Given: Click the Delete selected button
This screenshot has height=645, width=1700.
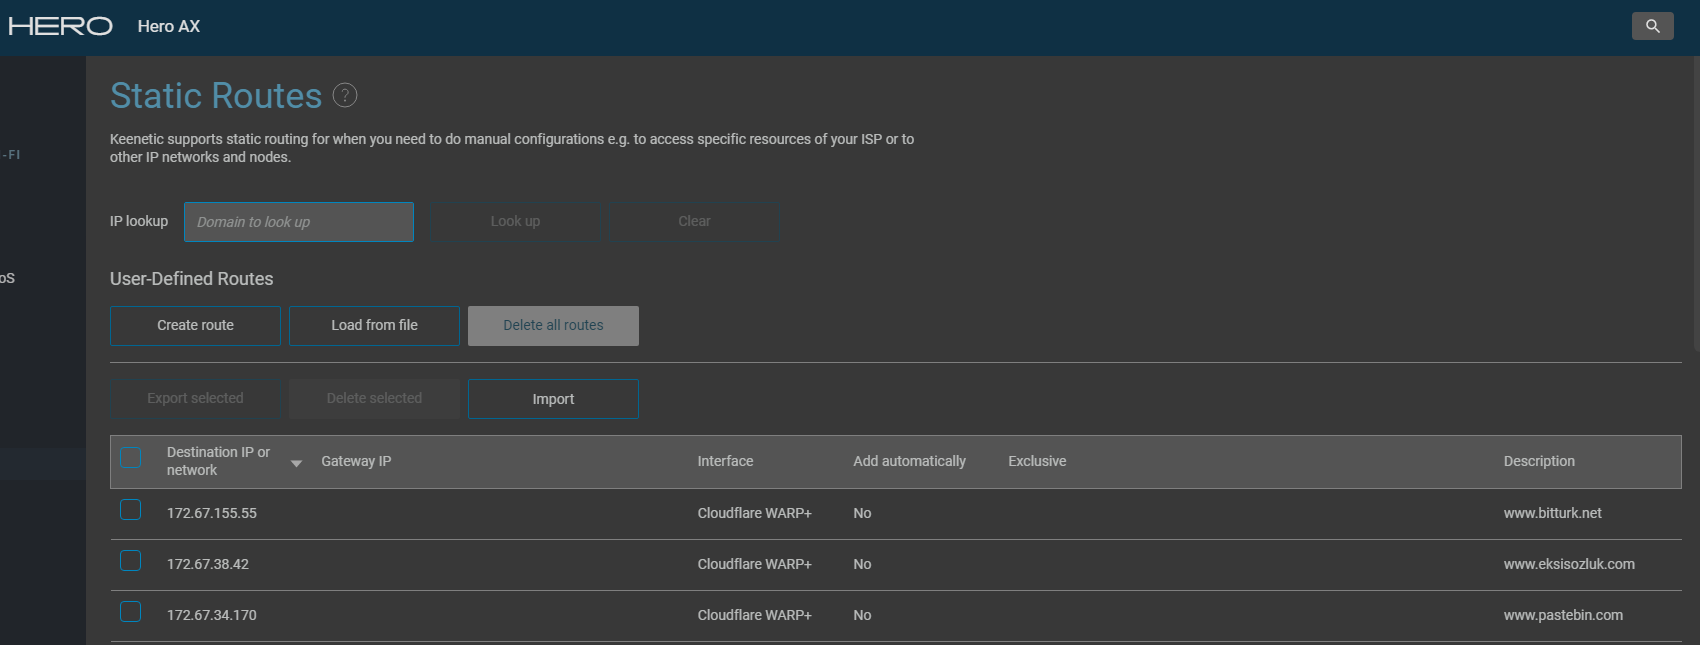Looking at the screenshot, I should click(374, 399).
